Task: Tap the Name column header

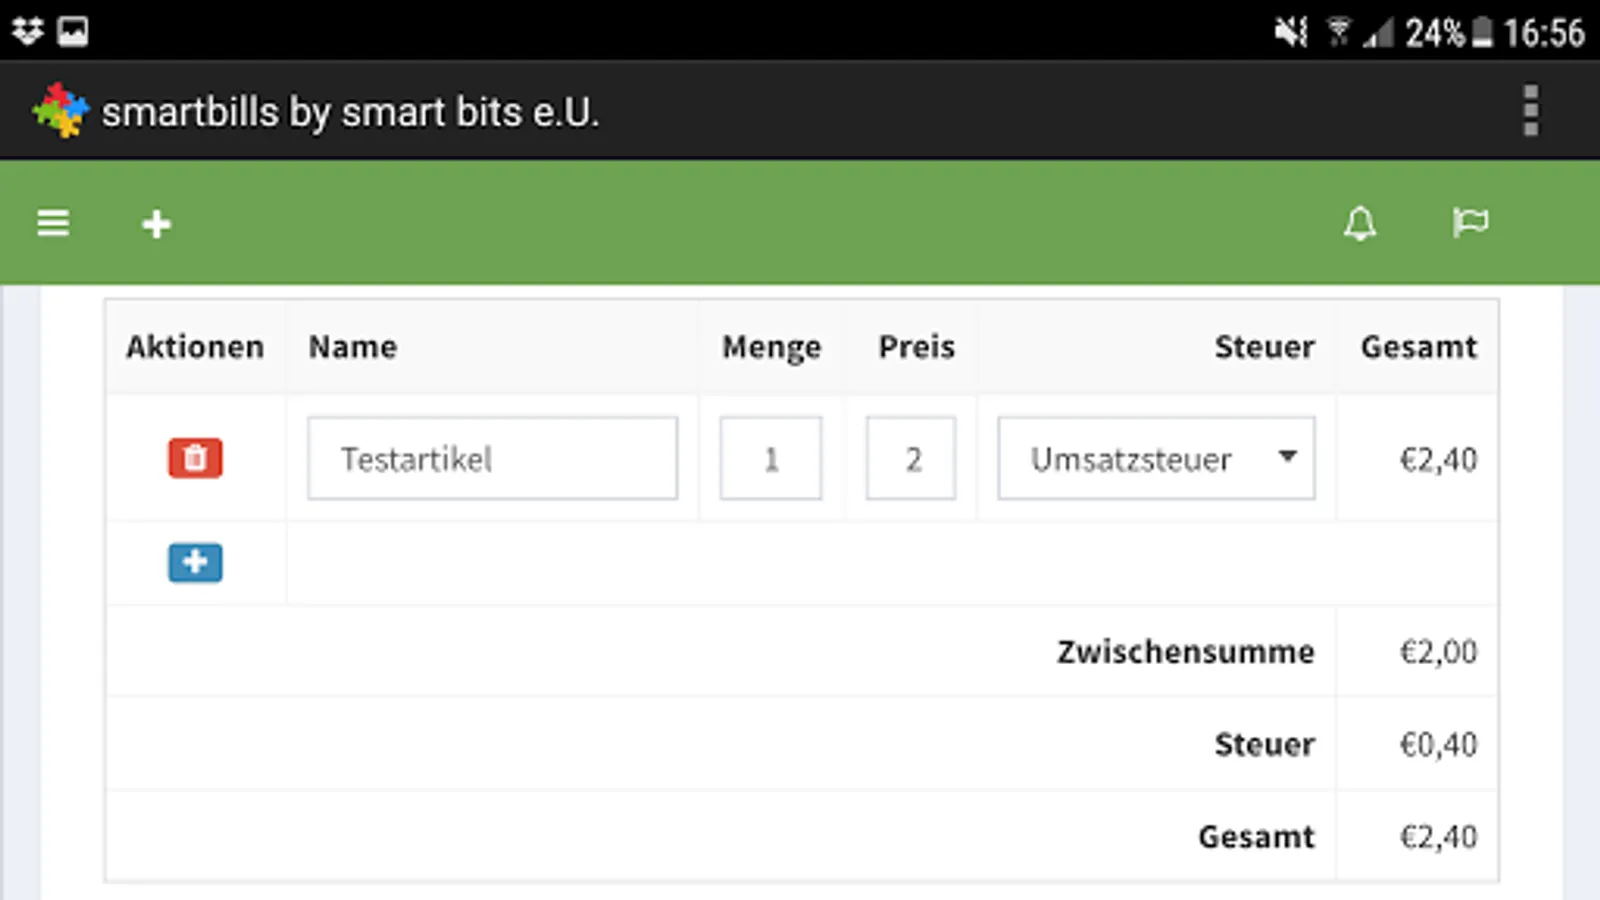Action: (352, 347)
